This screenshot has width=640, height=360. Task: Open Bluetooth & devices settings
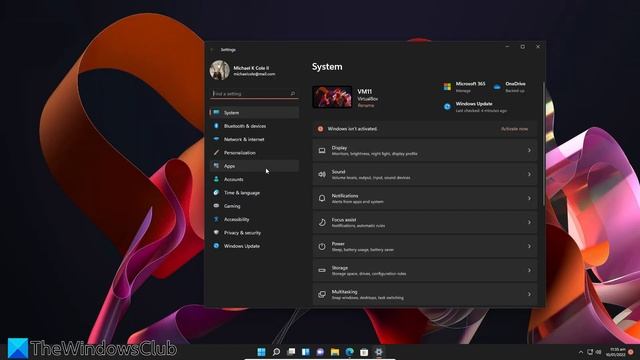pos(254,126)
